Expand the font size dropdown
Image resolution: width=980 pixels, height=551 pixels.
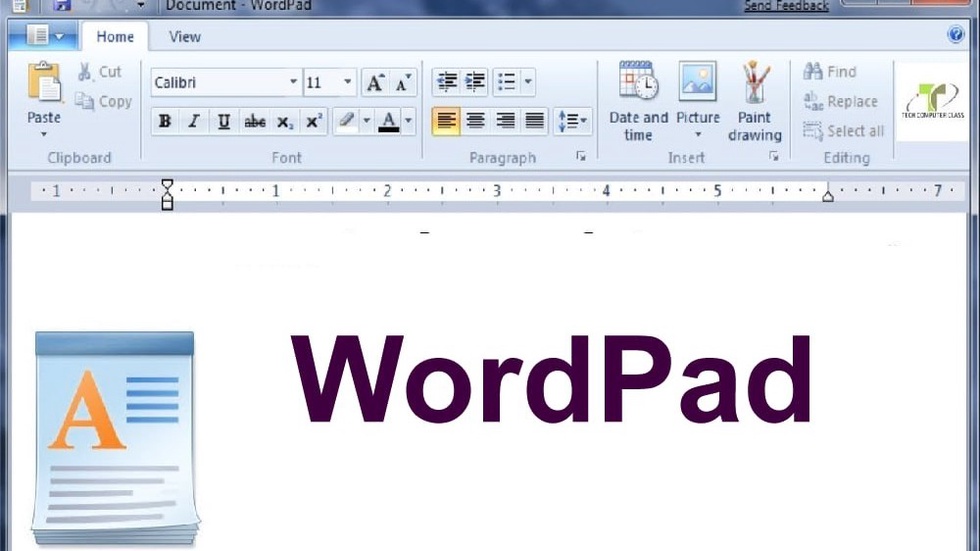347,83
